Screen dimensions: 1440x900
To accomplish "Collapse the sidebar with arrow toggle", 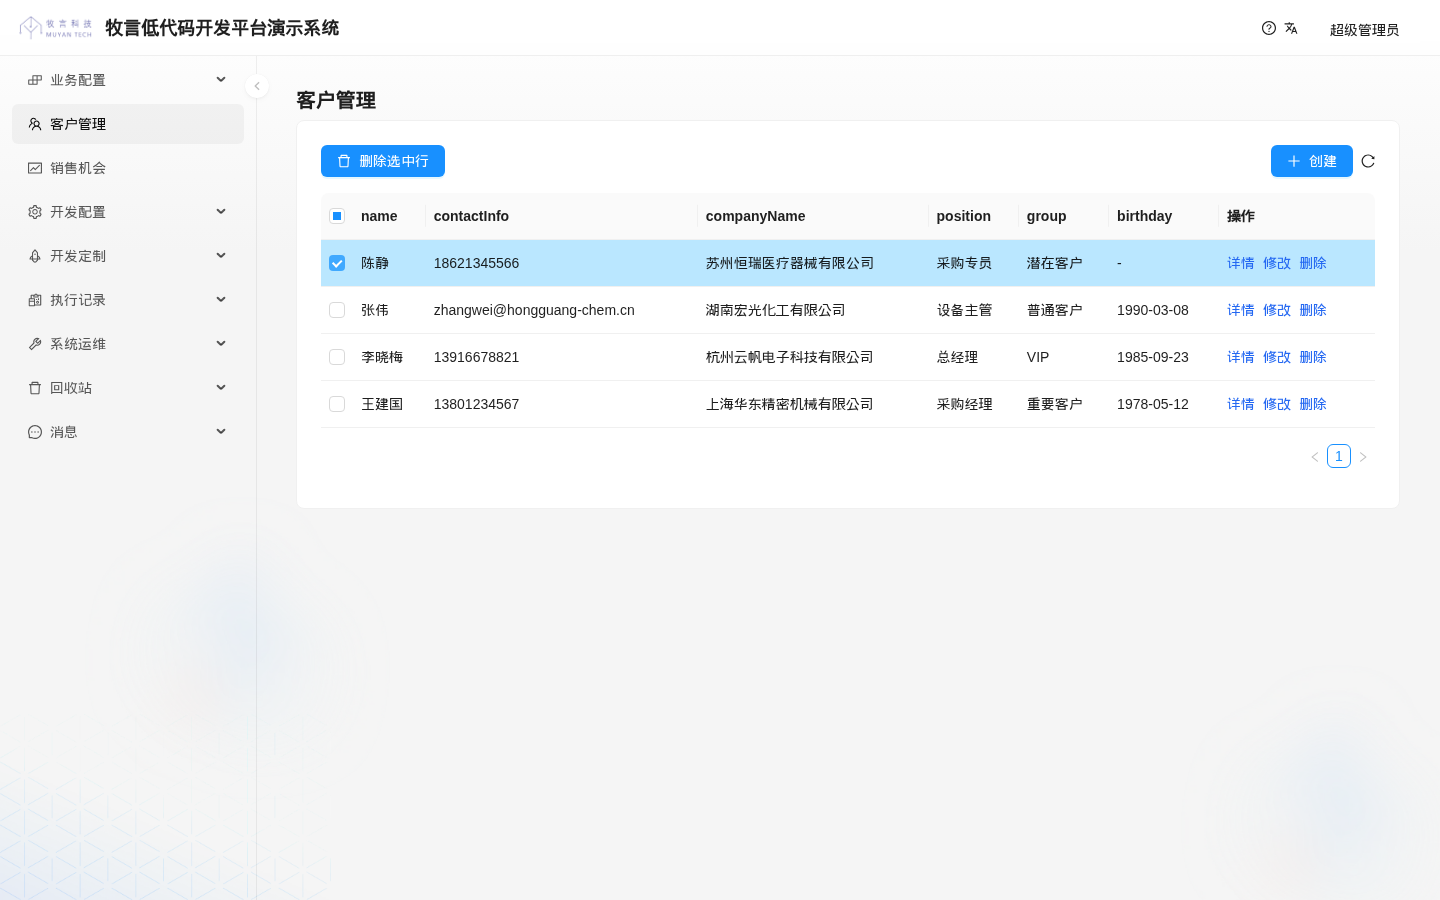I will click(257, 86).
